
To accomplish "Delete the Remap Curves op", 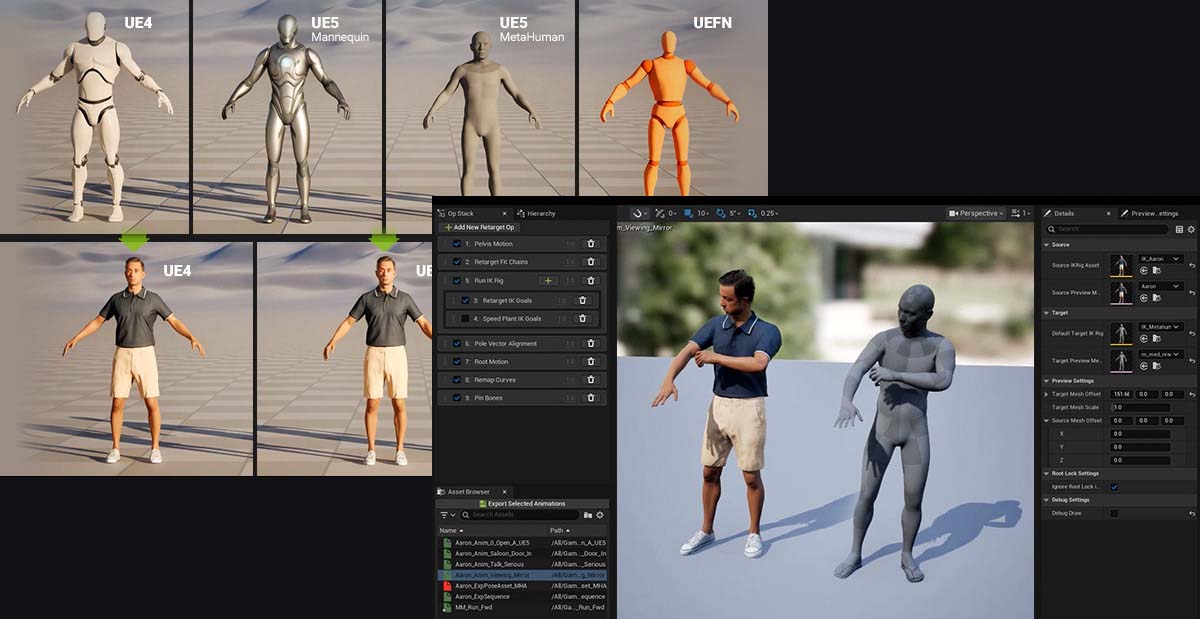I will click(x=591, y=380).
